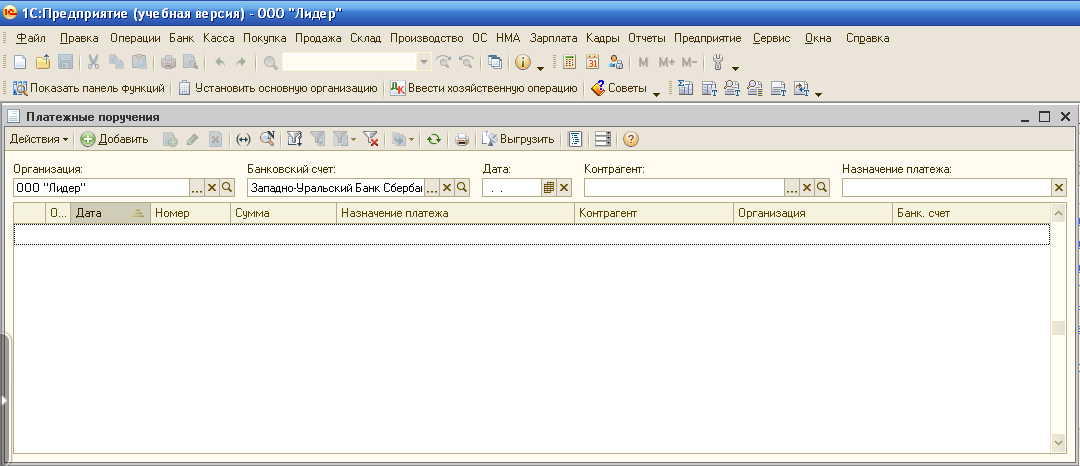This screenshot has height=466, width=1080.
Task: Click the list settings columns icon
Action: (603, 139)
